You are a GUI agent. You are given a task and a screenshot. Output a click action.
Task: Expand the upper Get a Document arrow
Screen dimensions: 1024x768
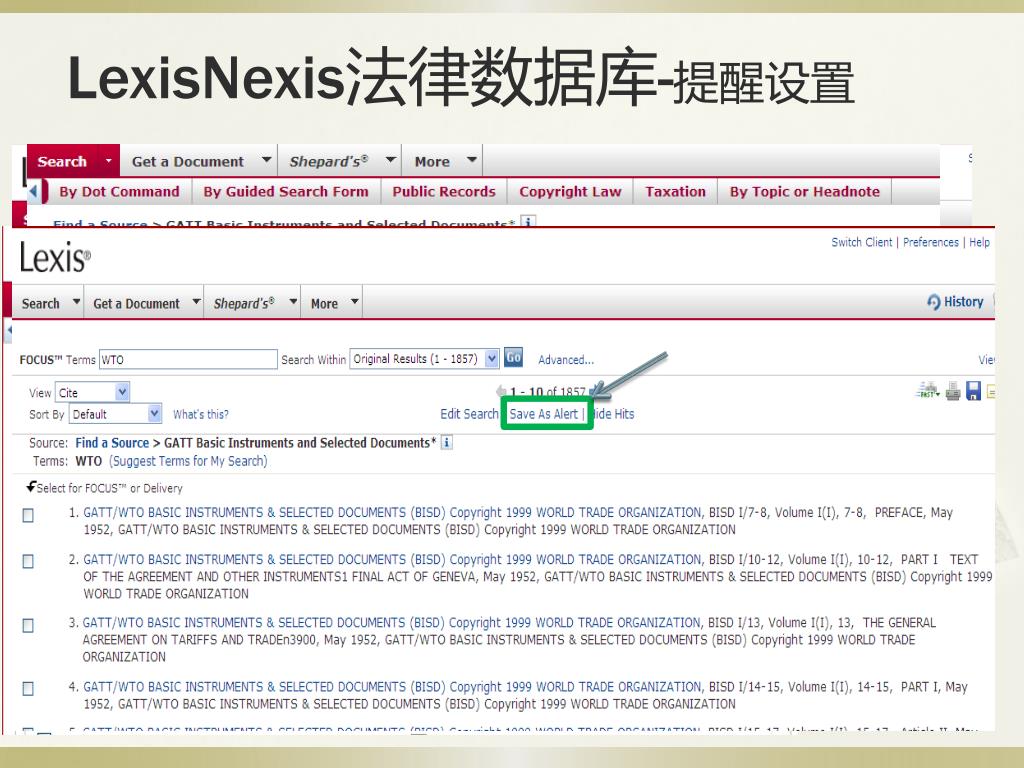(266, 159)
